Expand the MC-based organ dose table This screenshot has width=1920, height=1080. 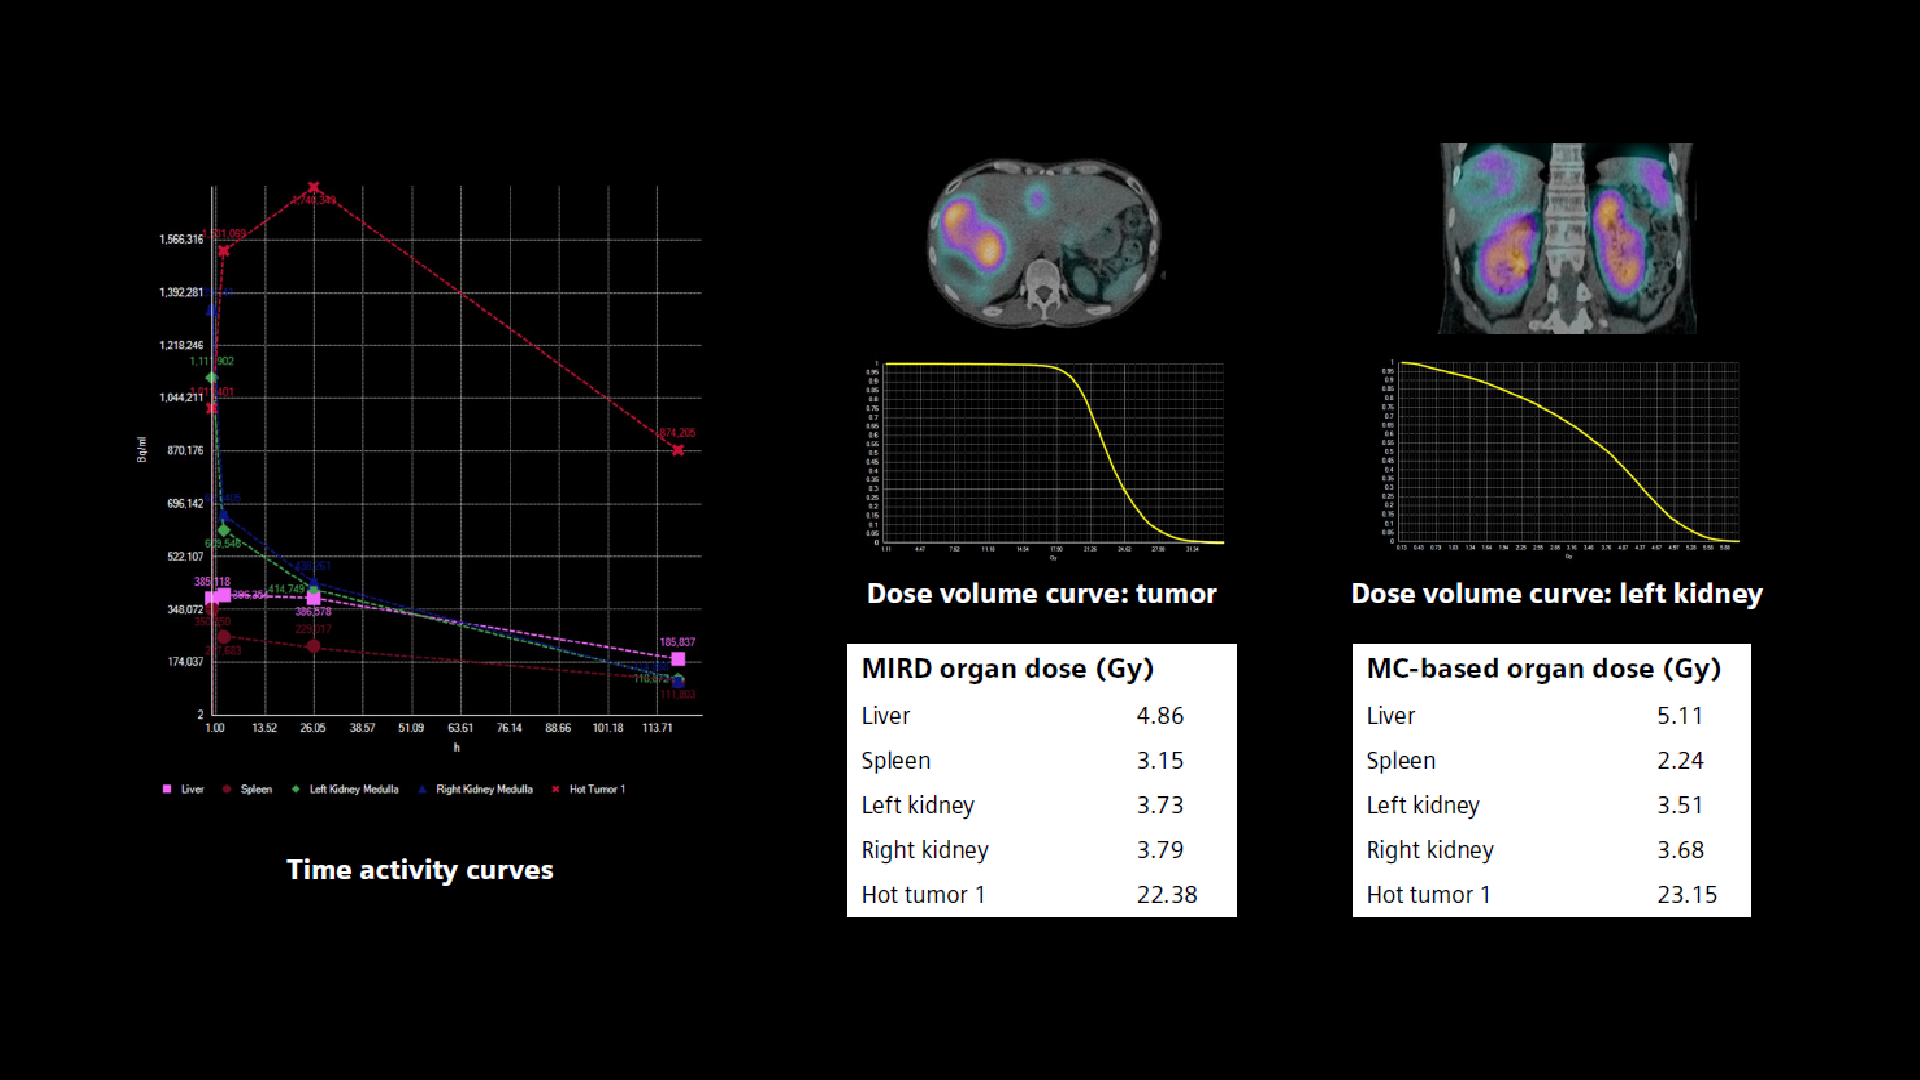pyautogui.click(x=1551, y=780)
